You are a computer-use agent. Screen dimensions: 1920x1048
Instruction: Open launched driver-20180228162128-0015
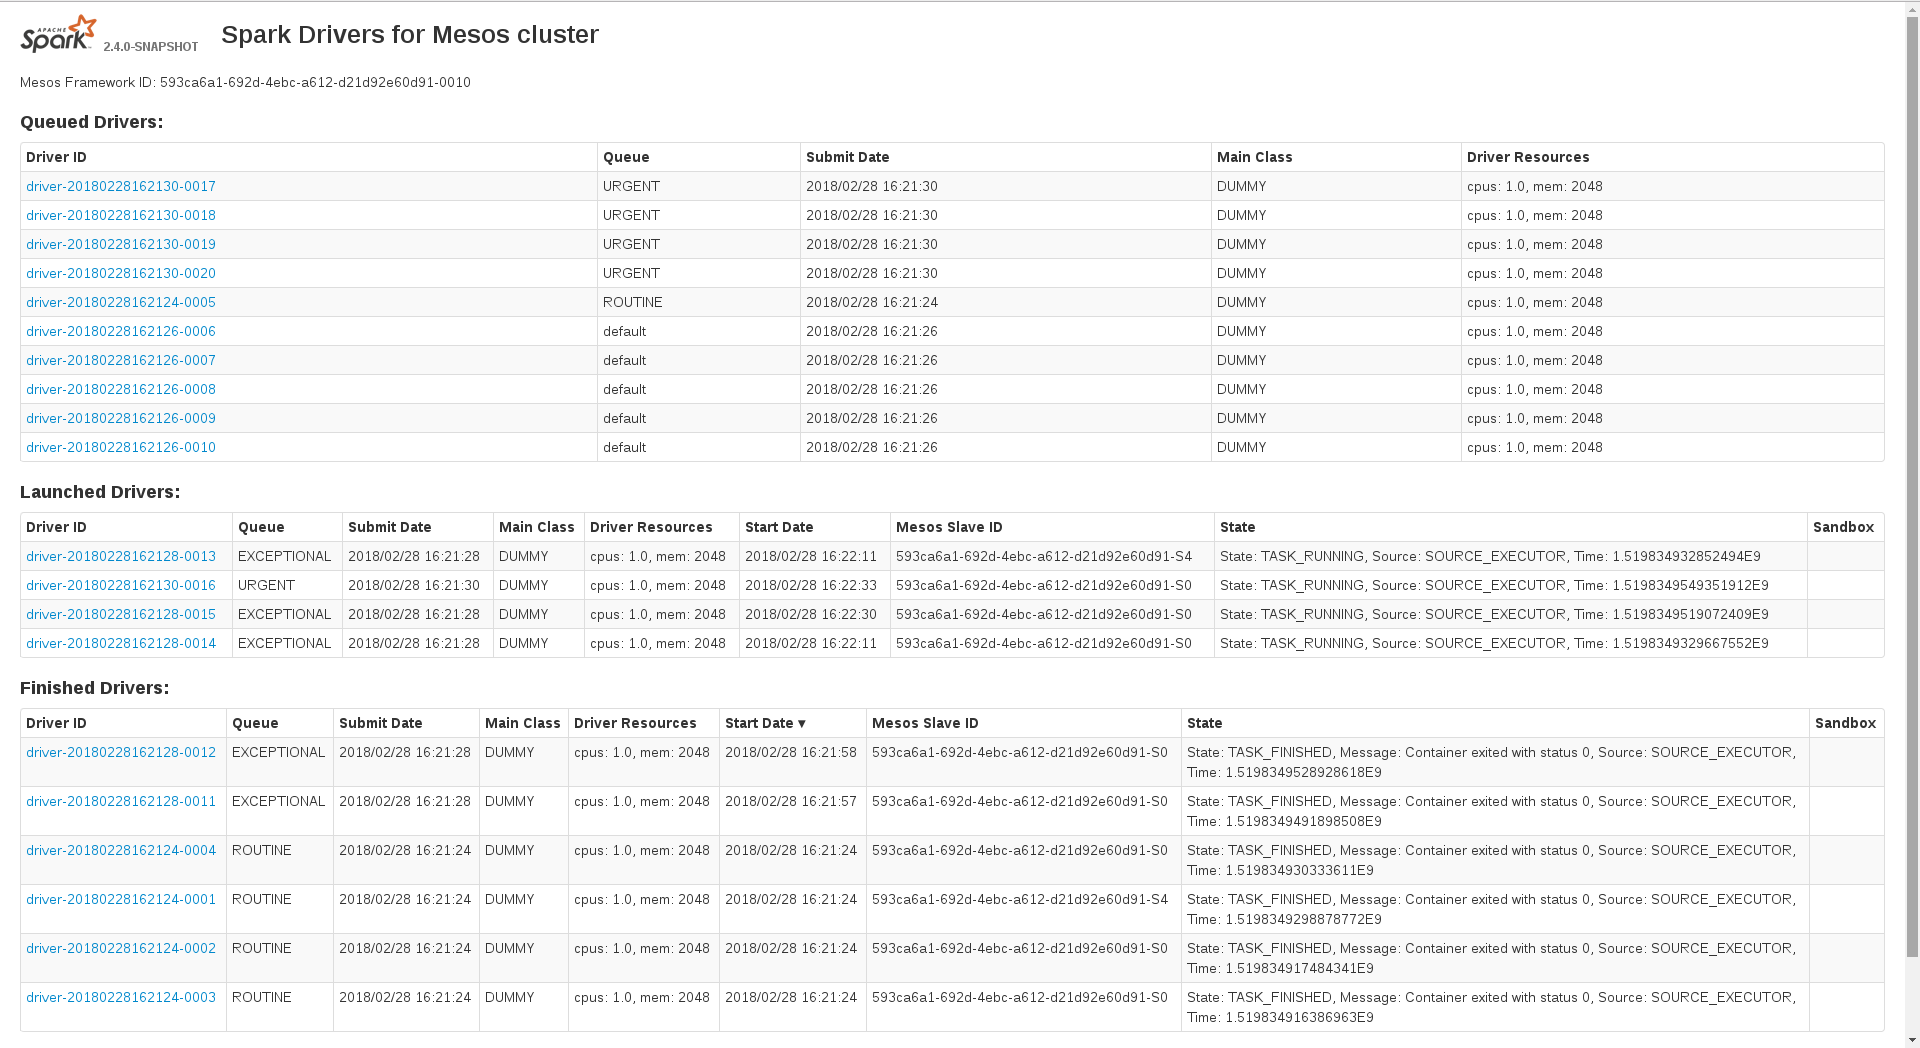click(121, 614)
